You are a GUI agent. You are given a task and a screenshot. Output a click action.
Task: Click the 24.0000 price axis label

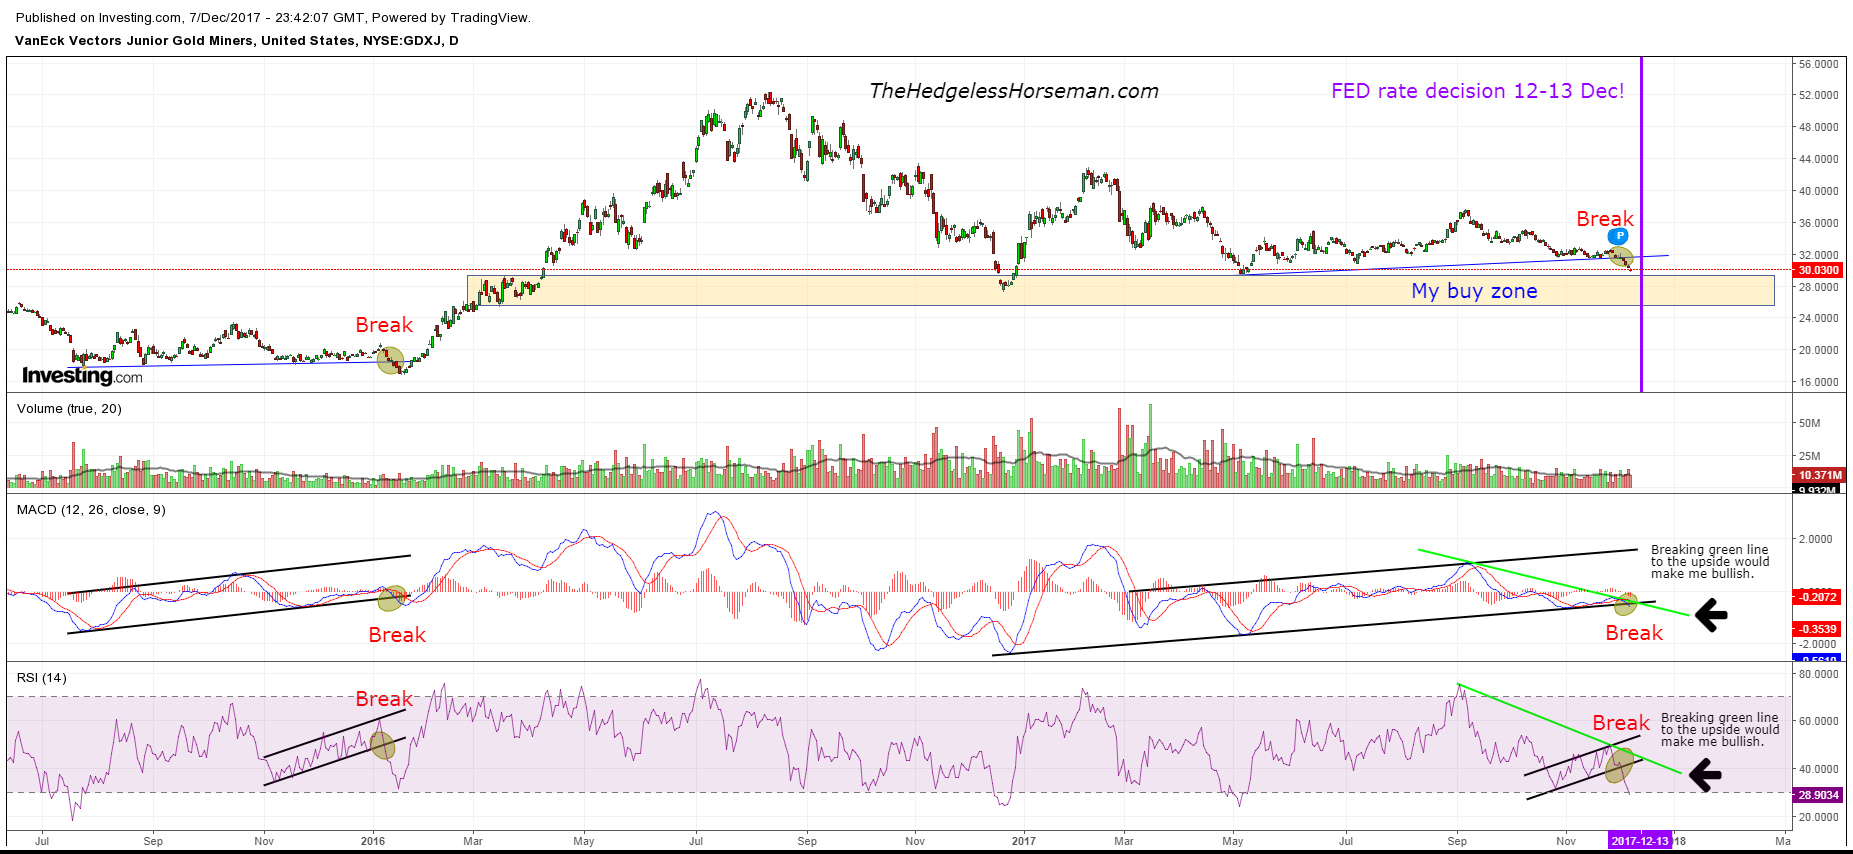[x=1818, y=319]
